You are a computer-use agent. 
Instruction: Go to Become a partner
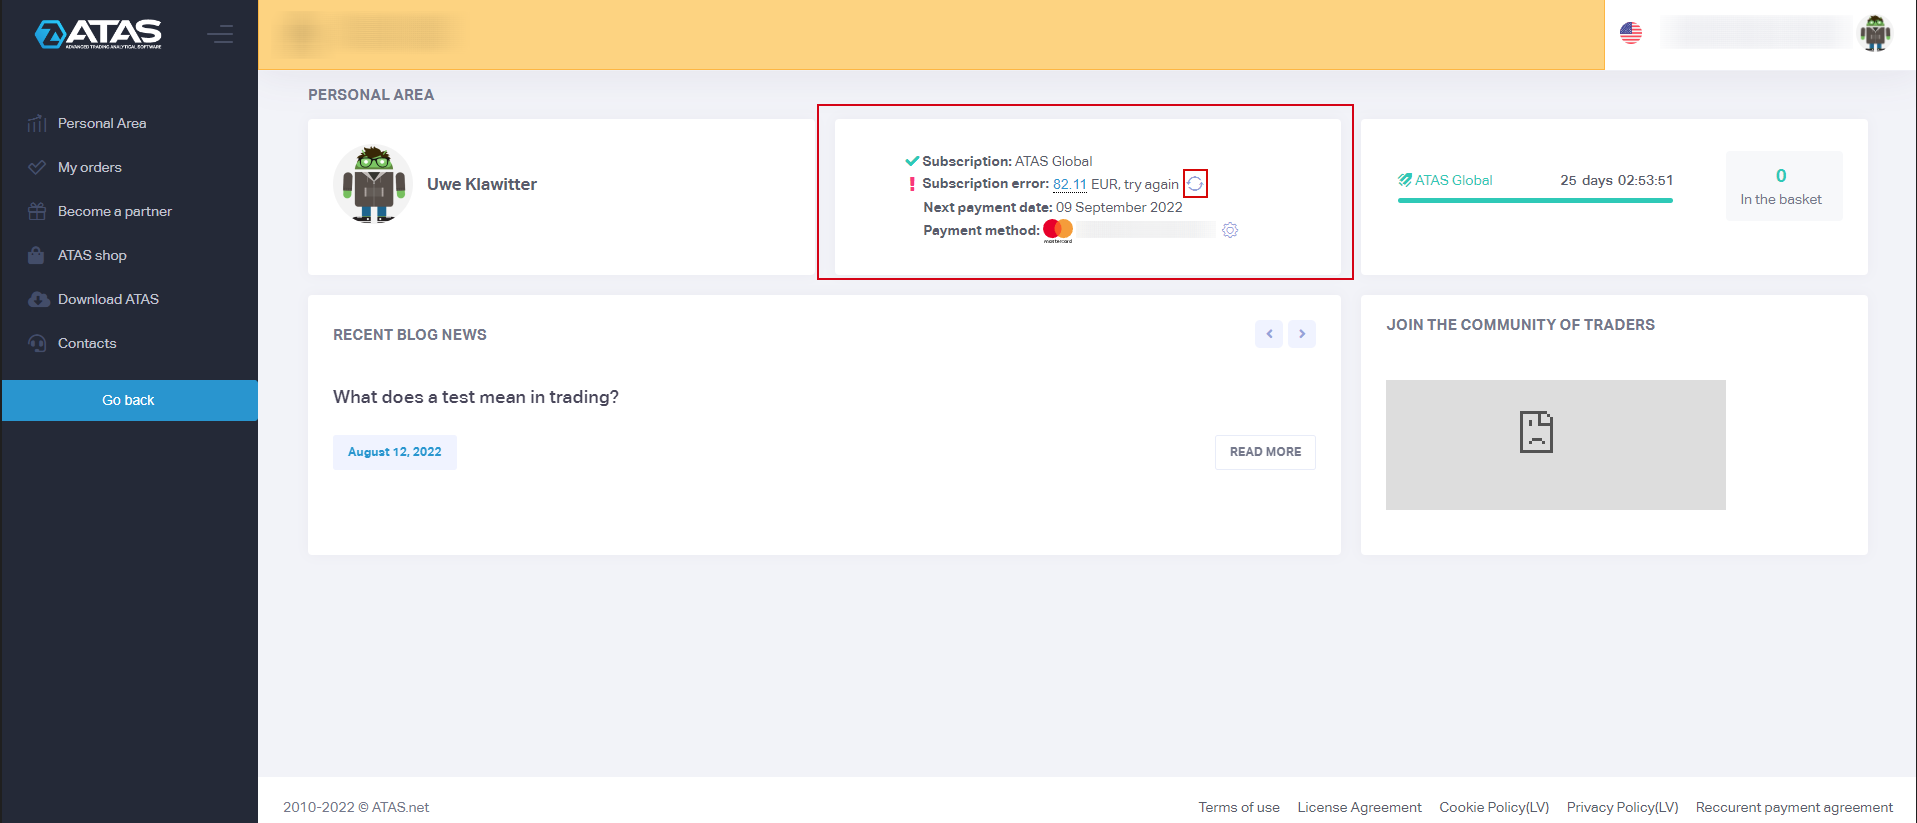115,211
